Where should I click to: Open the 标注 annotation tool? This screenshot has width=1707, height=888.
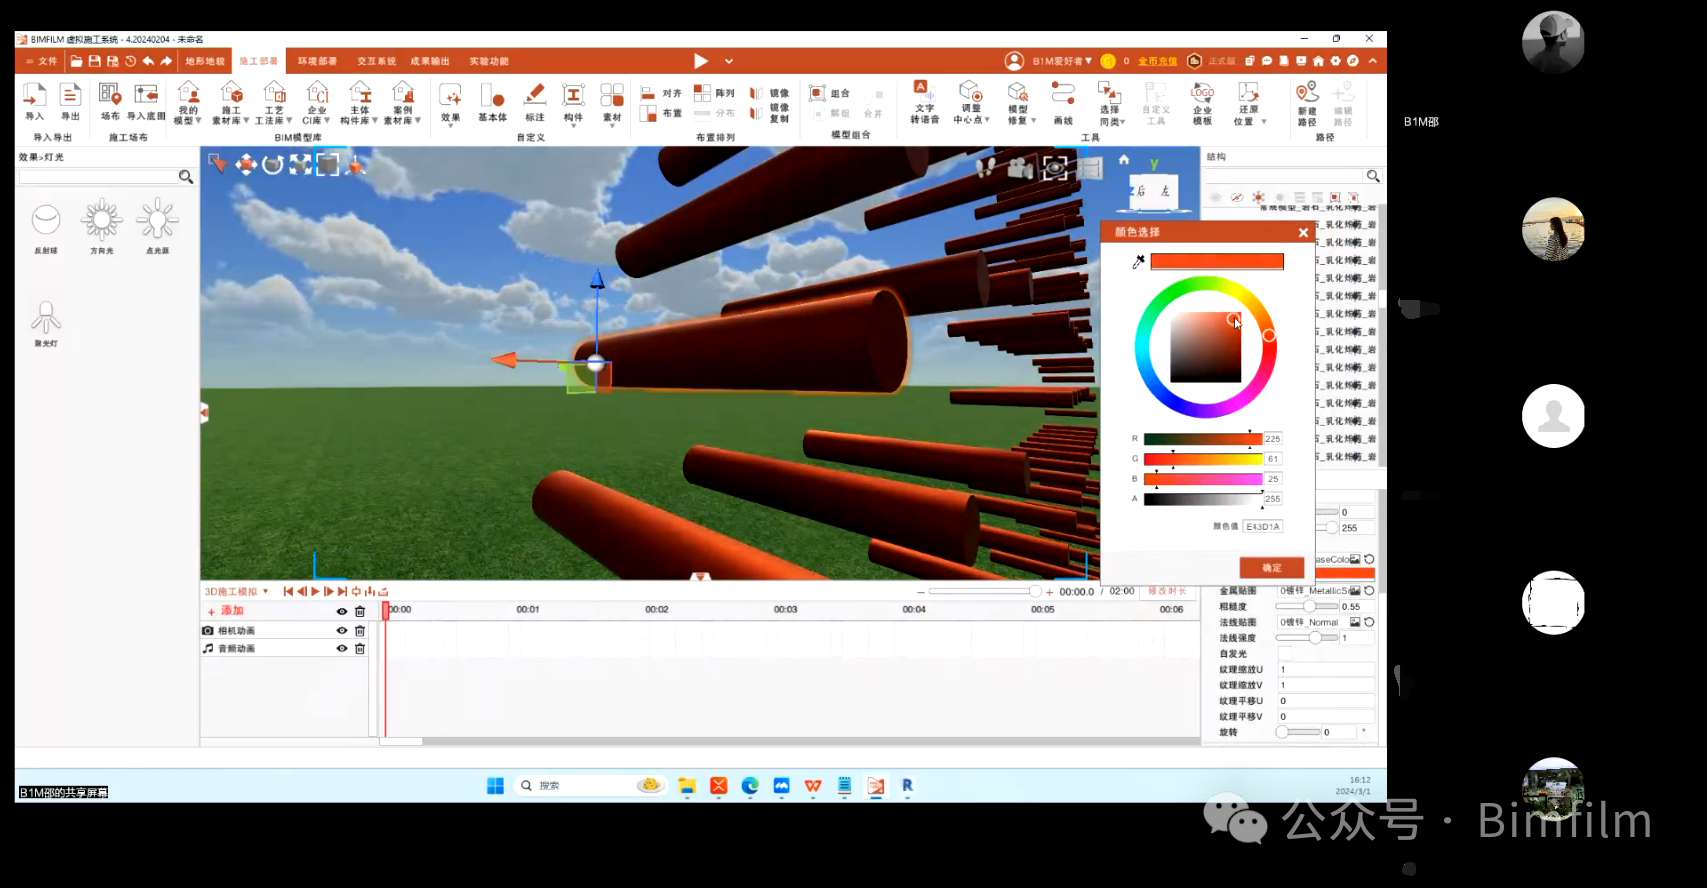535,102
